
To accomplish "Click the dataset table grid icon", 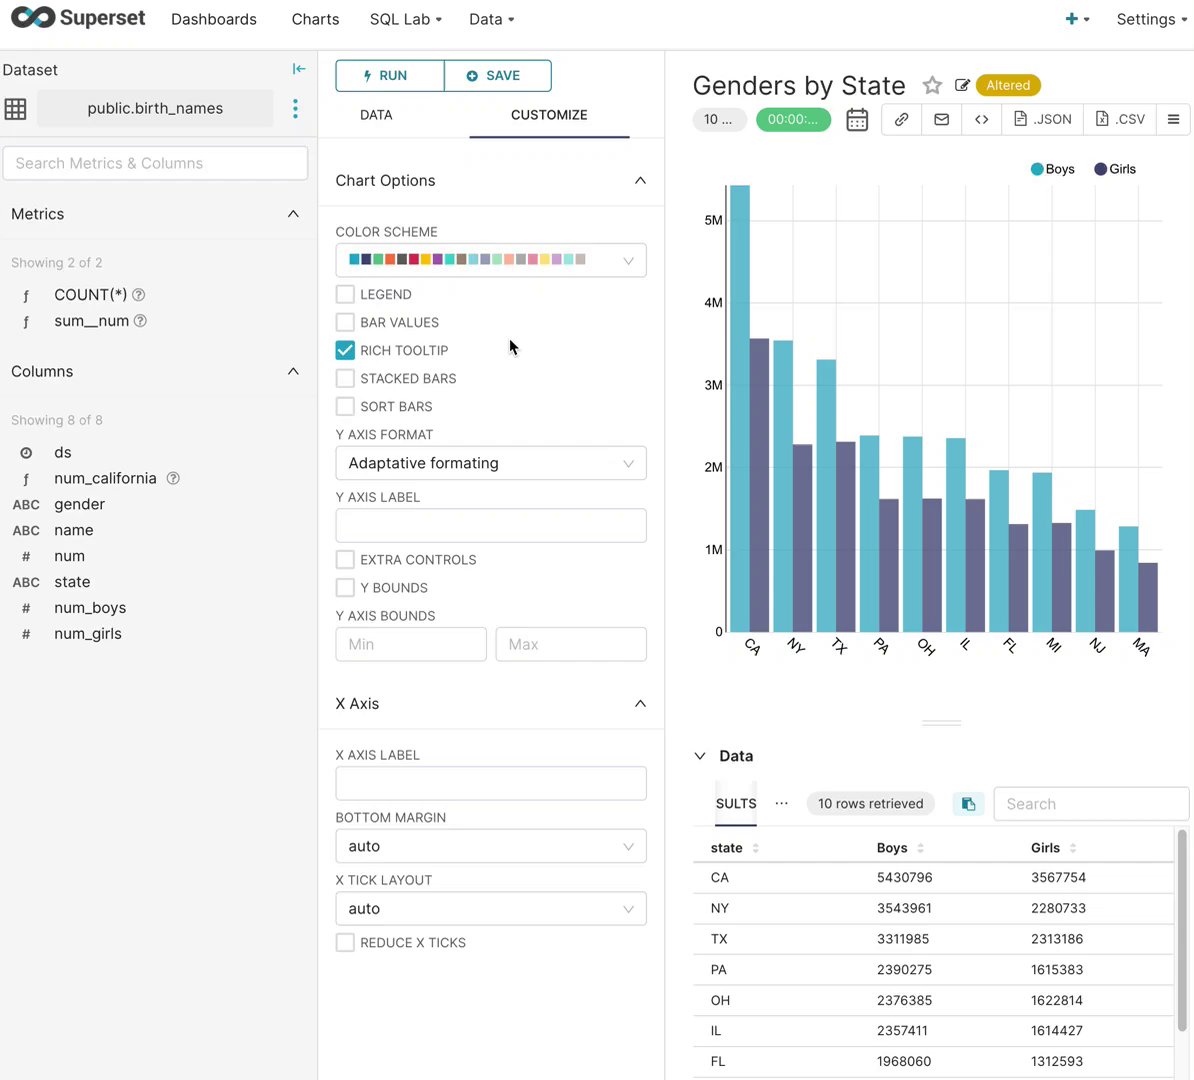I will click(15, 109).
